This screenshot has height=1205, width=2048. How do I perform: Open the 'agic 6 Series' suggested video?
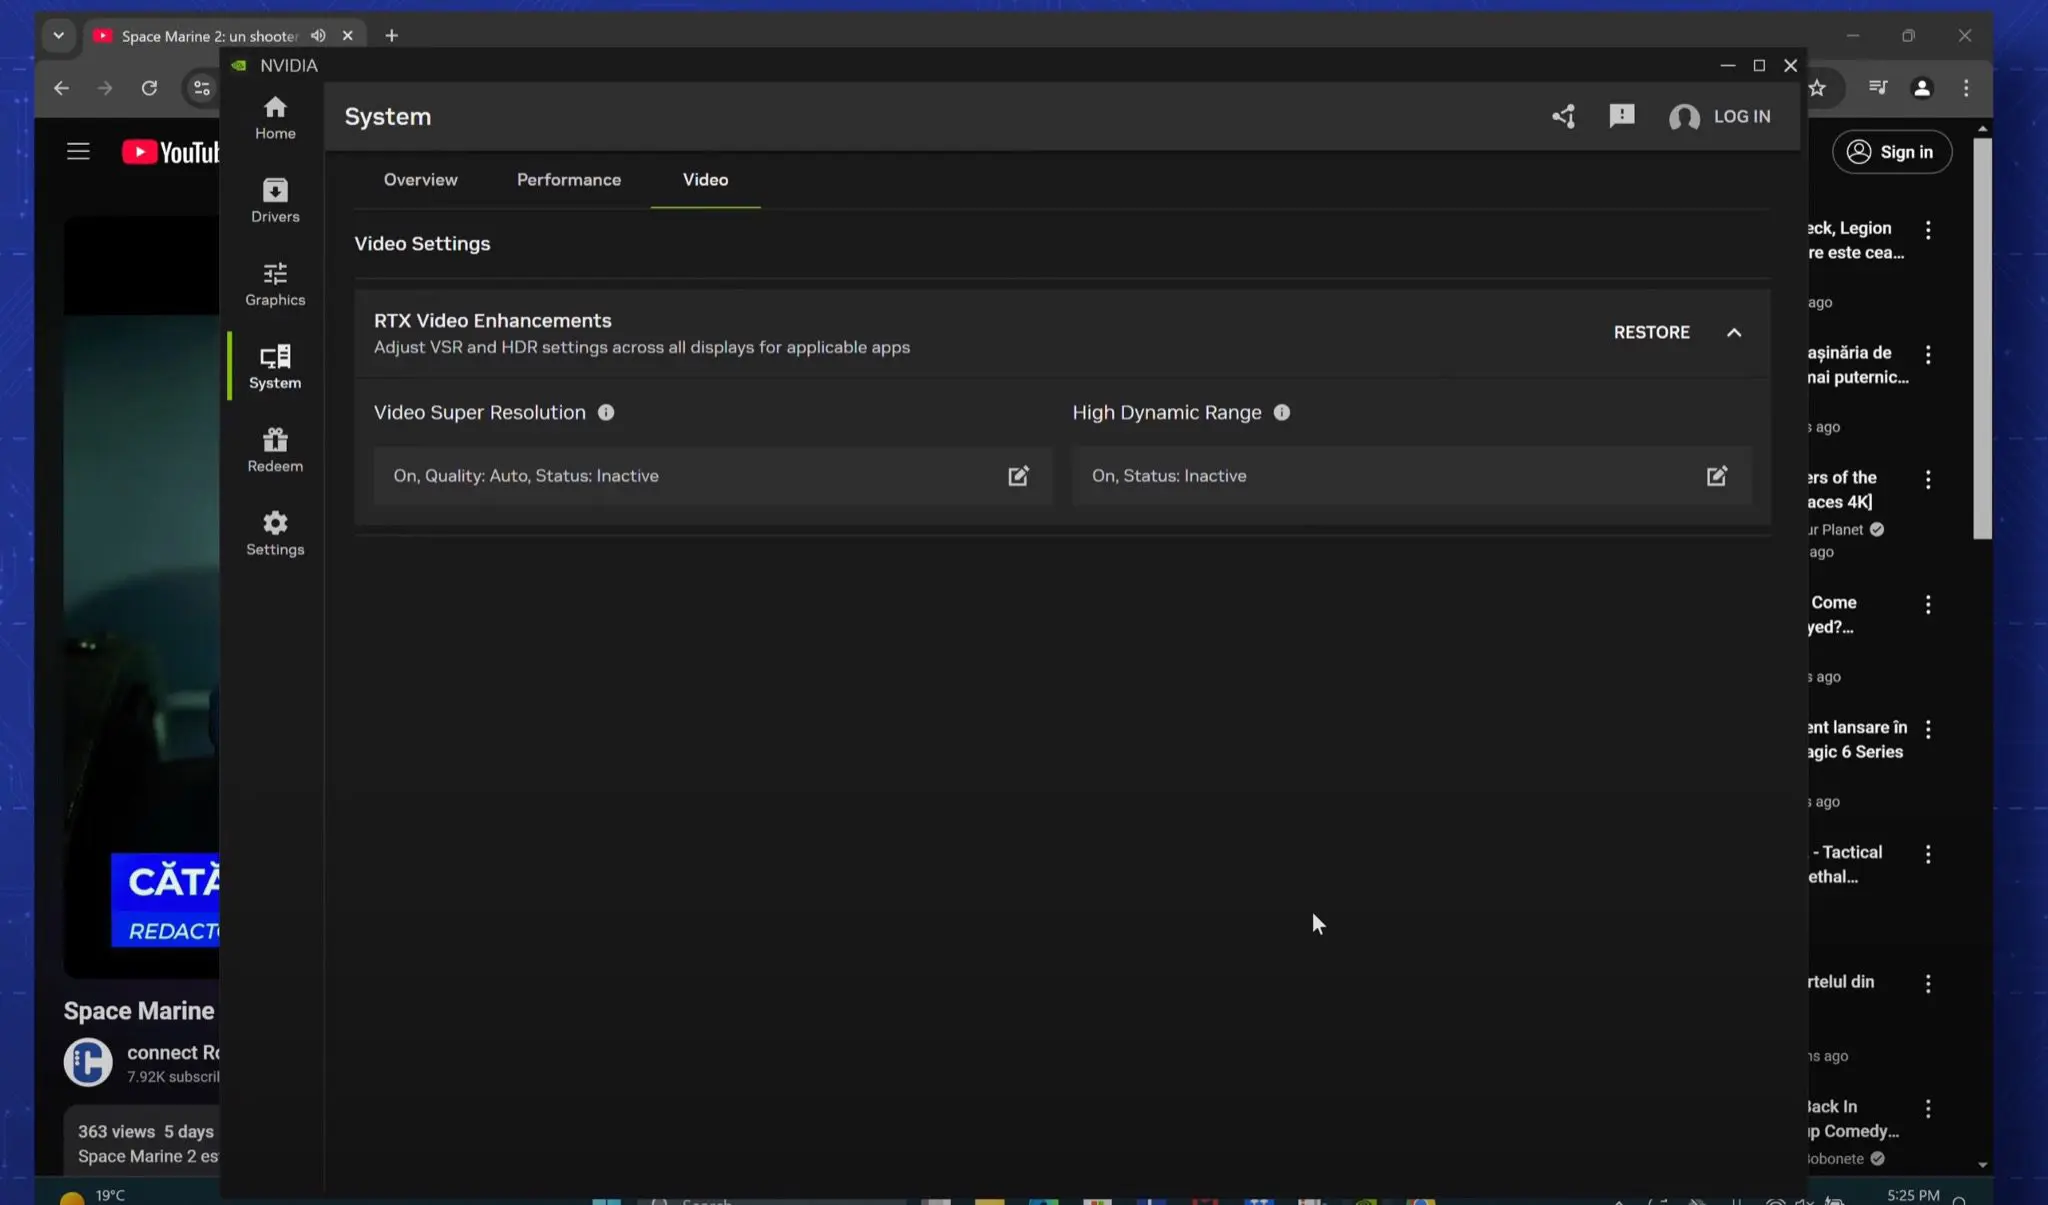[x=1856, y=740]
